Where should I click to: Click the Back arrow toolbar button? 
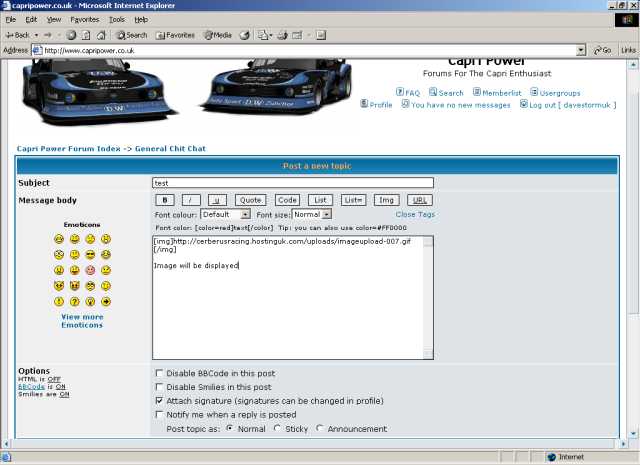[17, 35]
